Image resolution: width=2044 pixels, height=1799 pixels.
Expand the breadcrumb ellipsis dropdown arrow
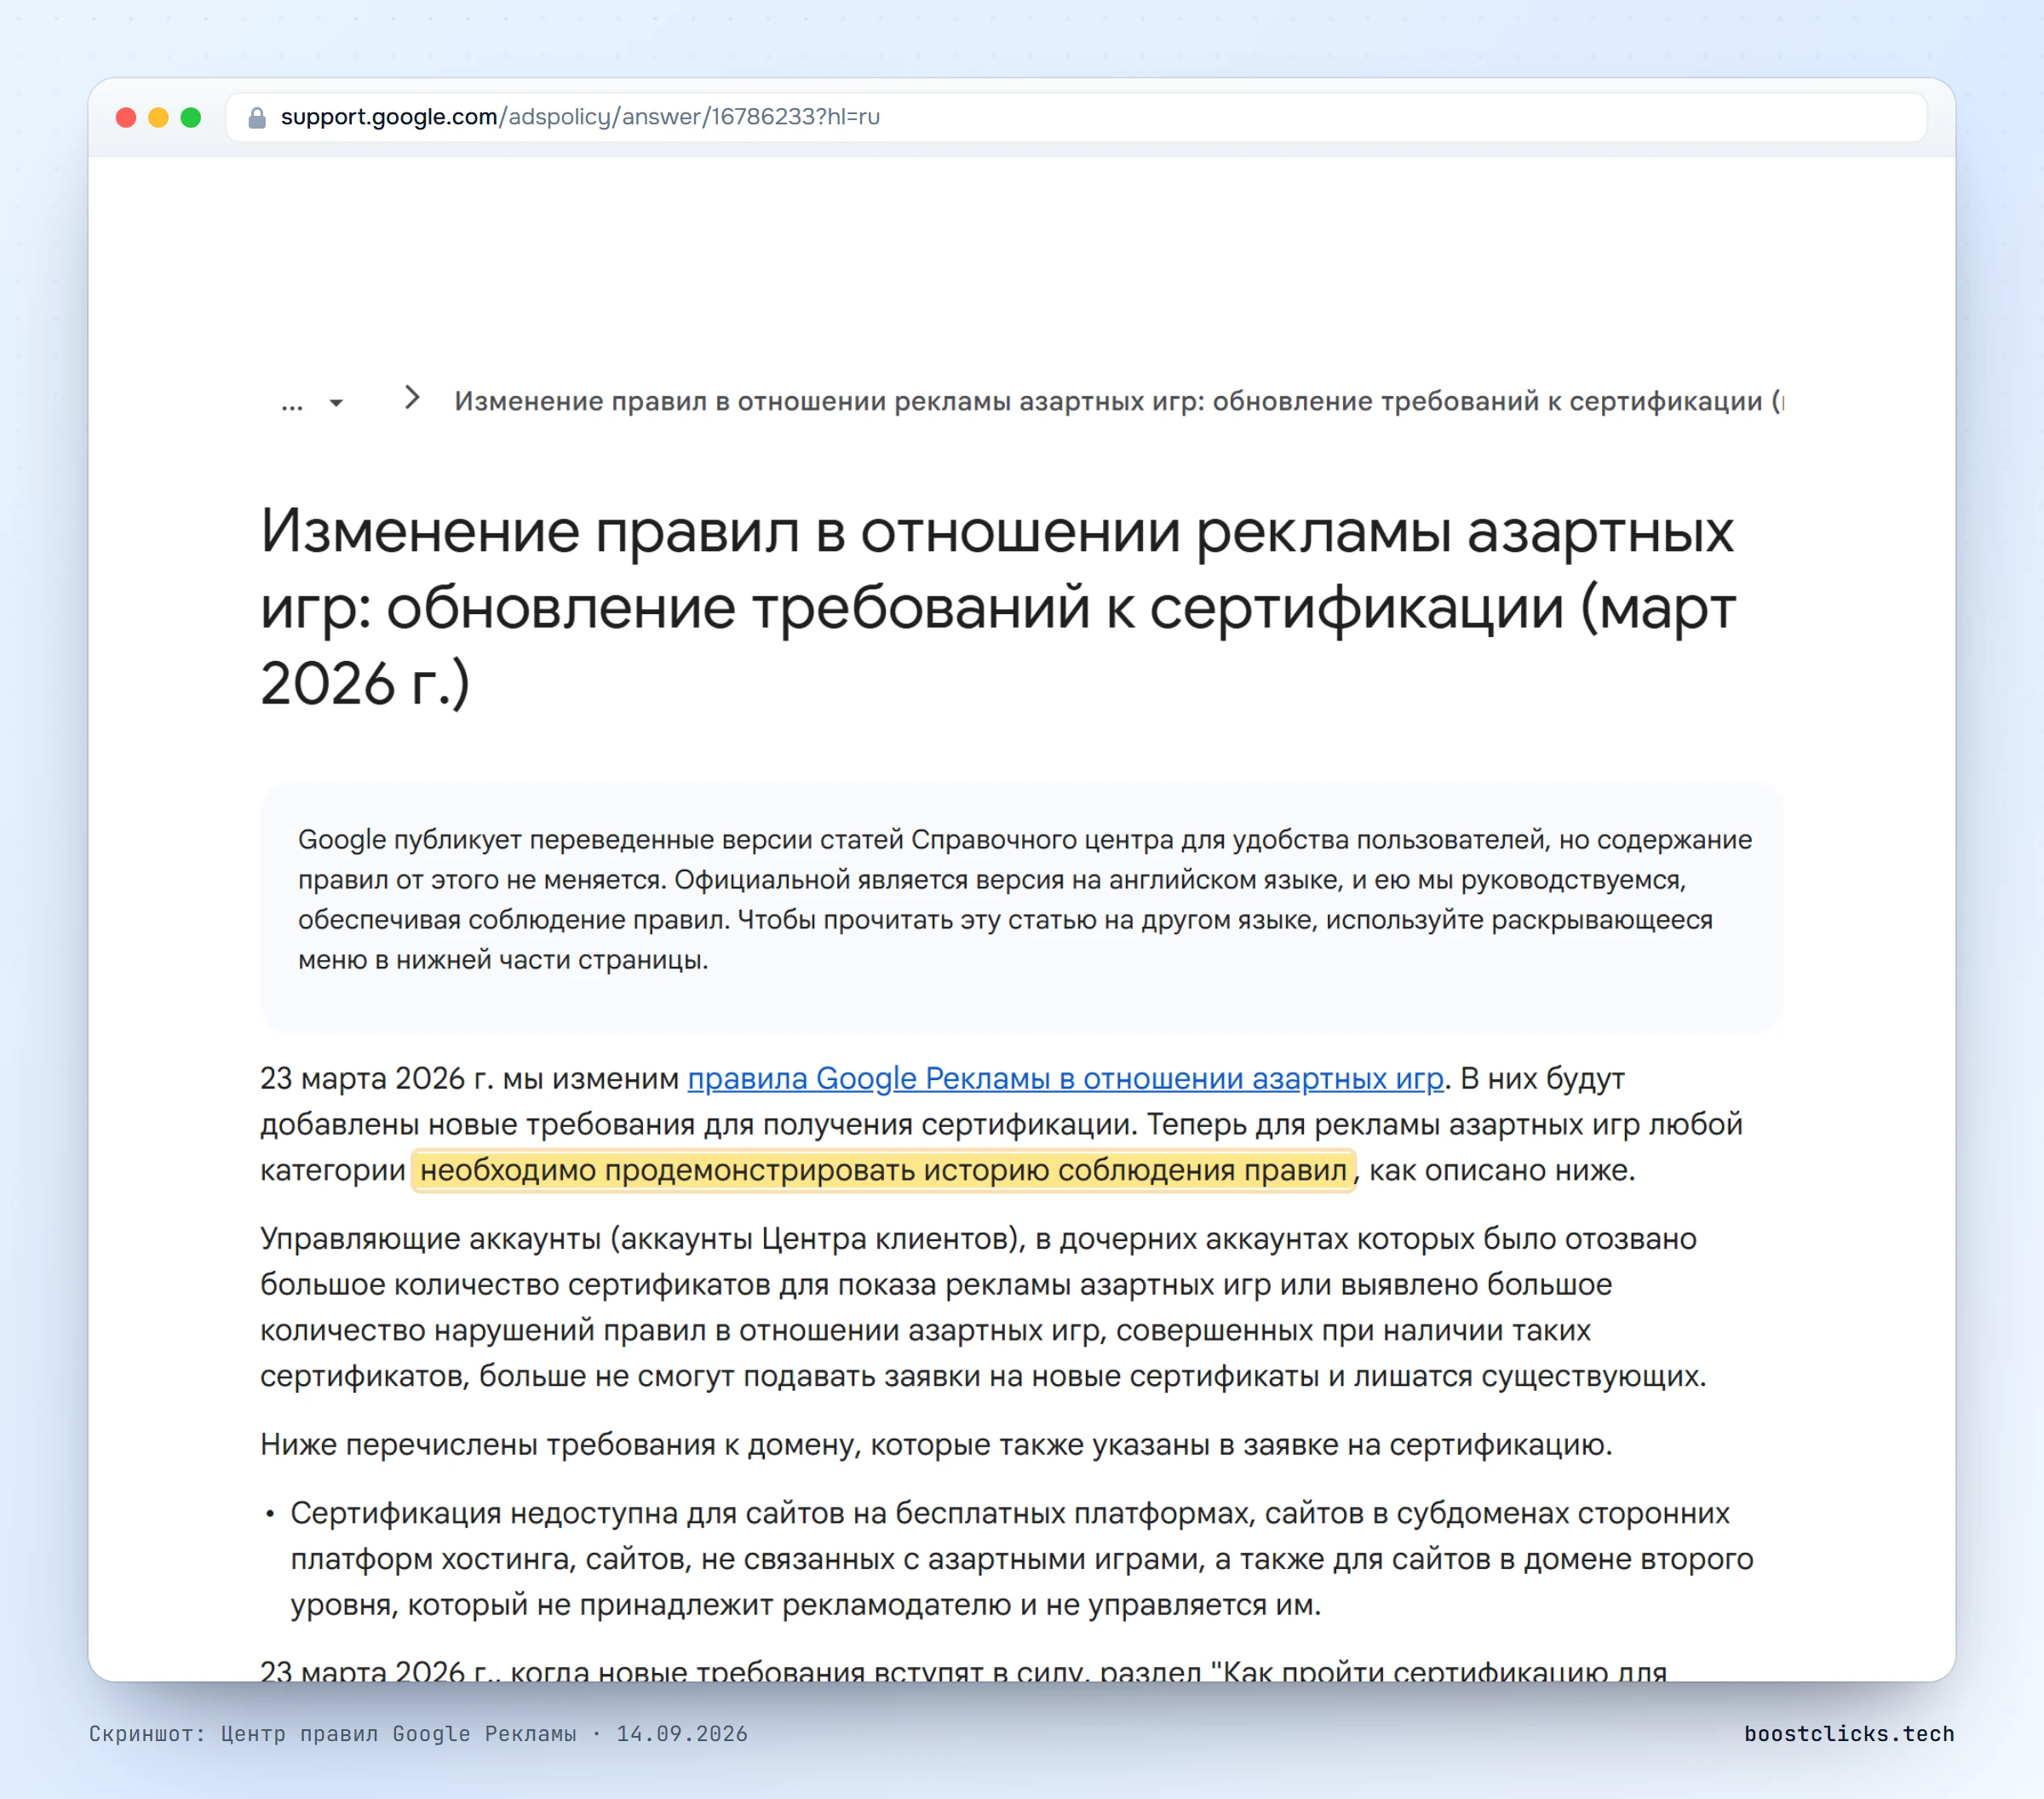pyautogui.click(x=336, y=403)
